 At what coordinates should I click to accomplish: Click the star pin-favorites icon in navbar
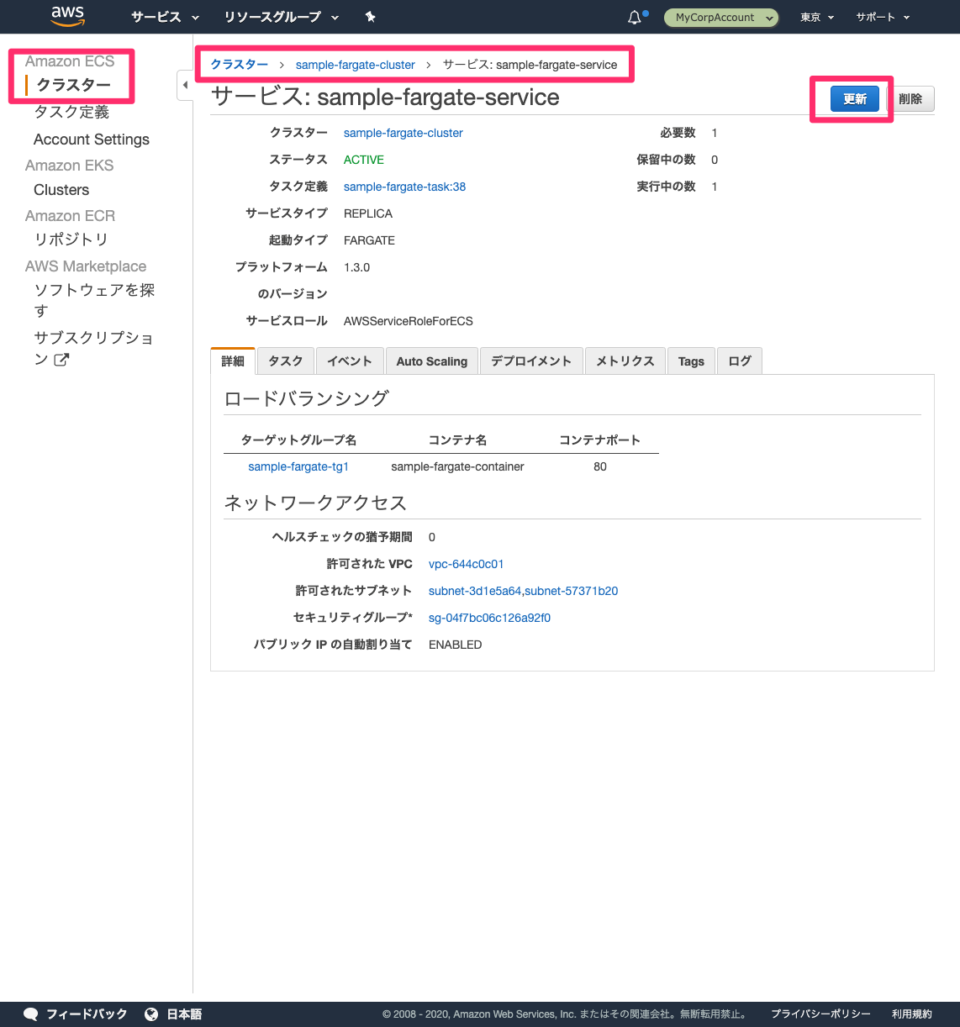coord(370,17)
